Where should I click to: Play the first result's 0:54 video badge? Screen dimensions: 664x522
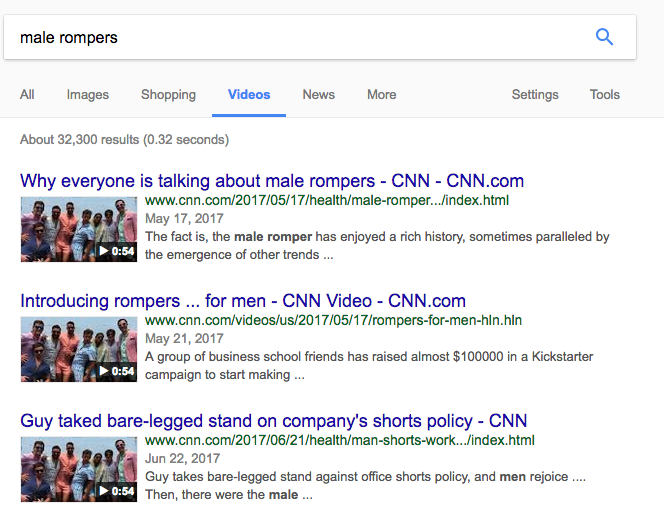click(x=117, y=252)
